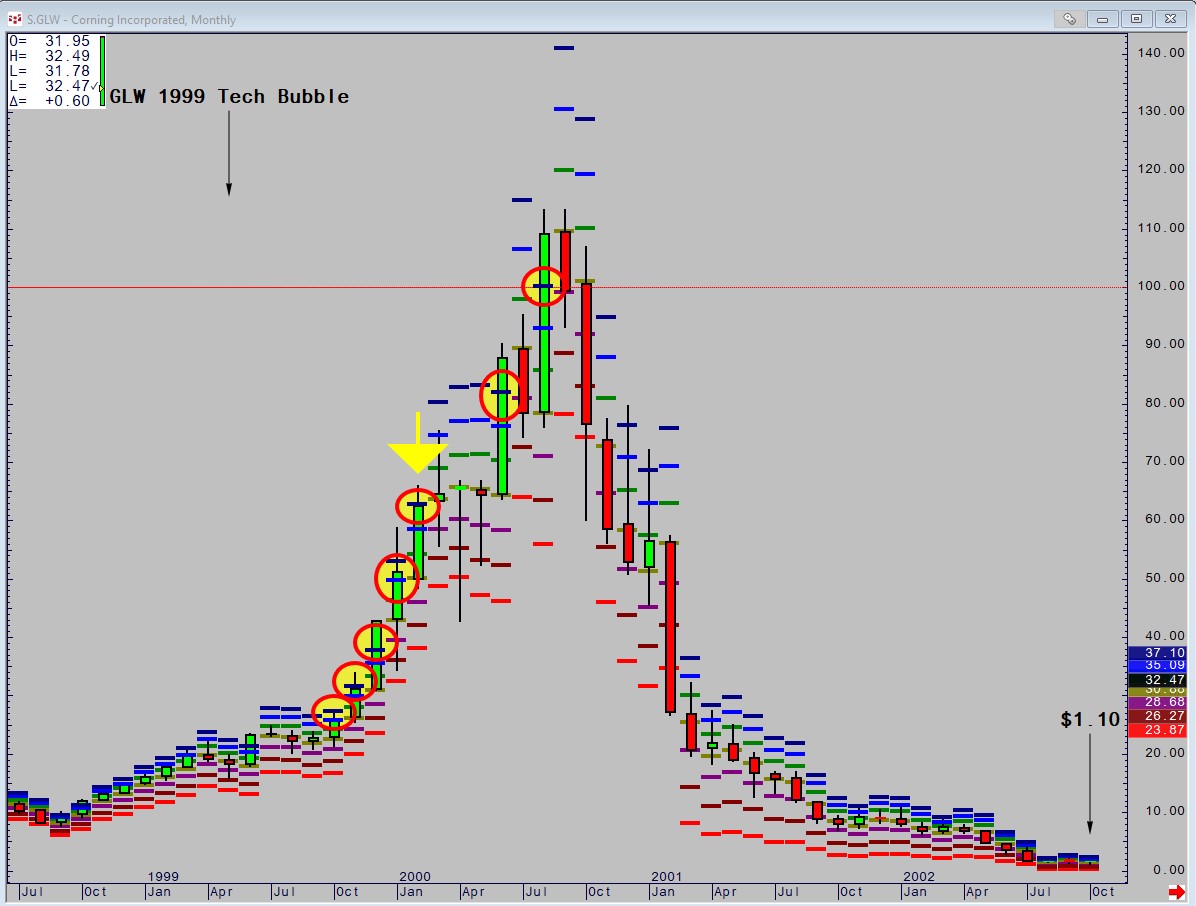Click the title text 'S.GLW - Corning Incorporated, Monthly'
This screenshot has height=906, width=1196.
(x=130, y=20)
